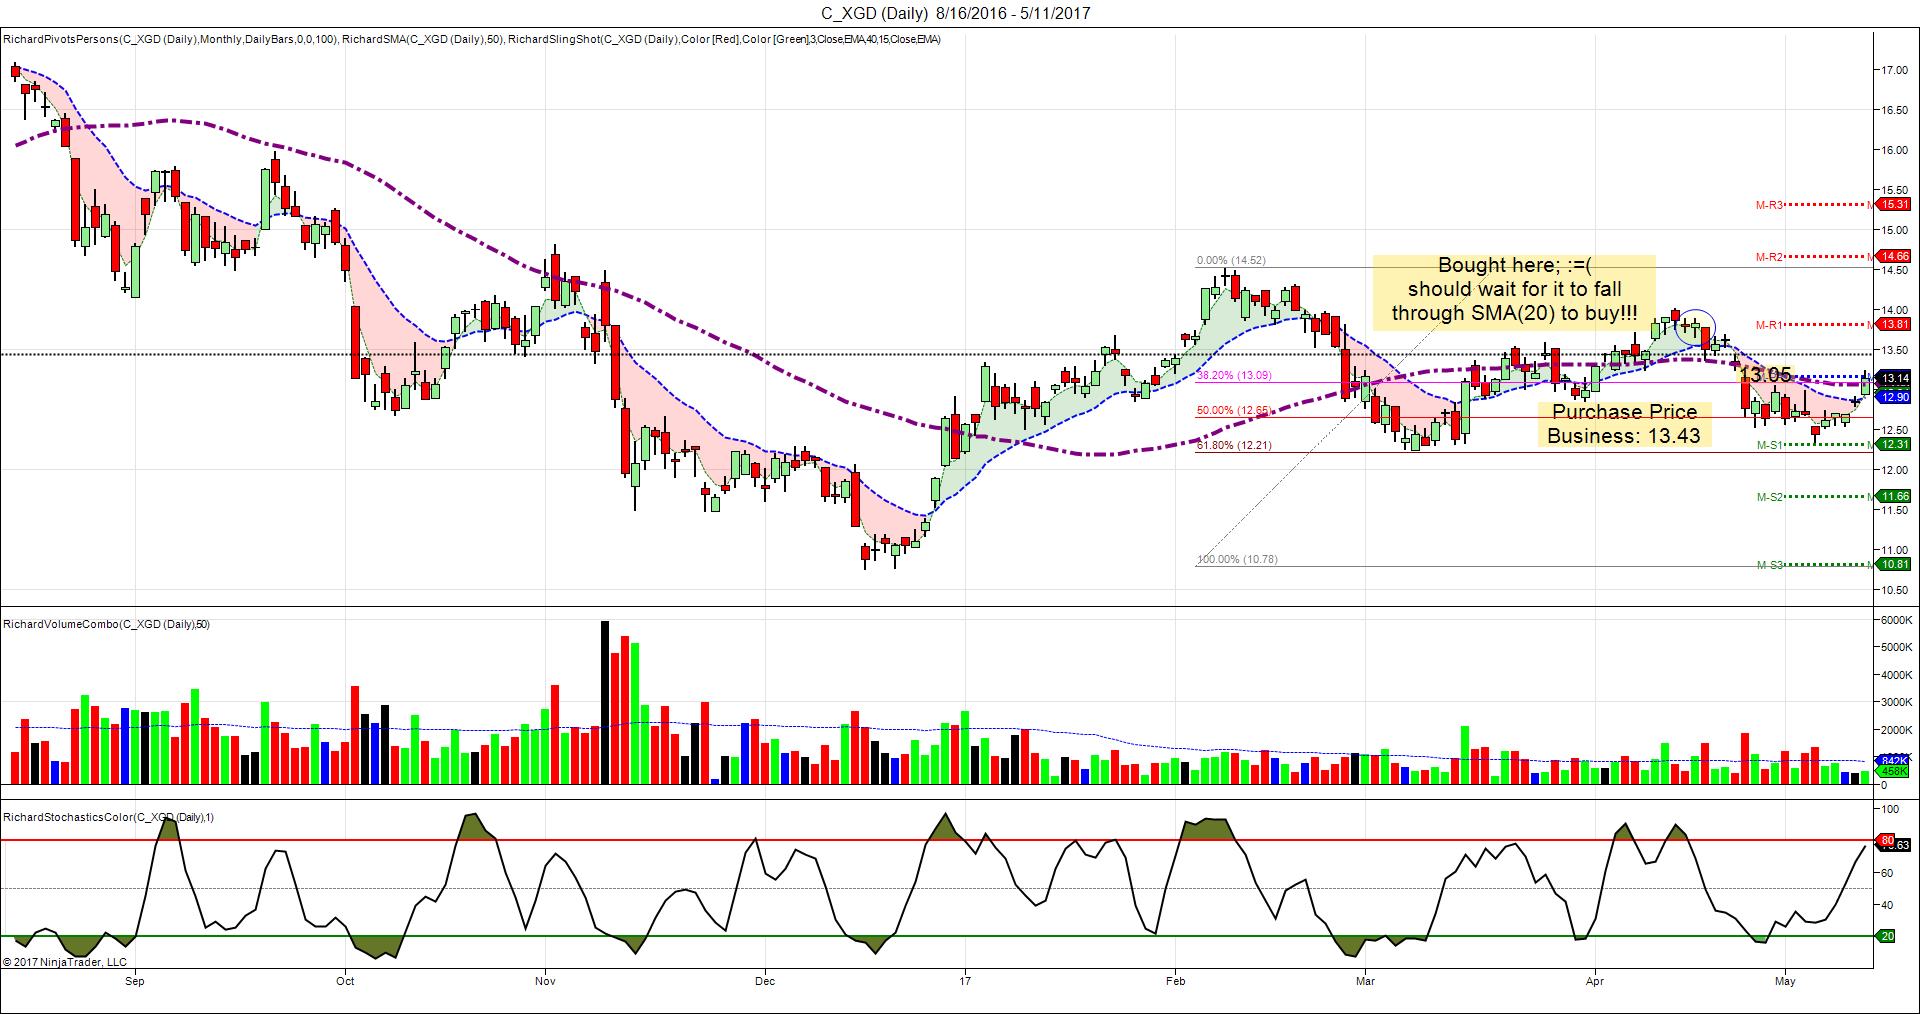
Task: Click the M-R1 pivot label
Action: point(1769,325)
